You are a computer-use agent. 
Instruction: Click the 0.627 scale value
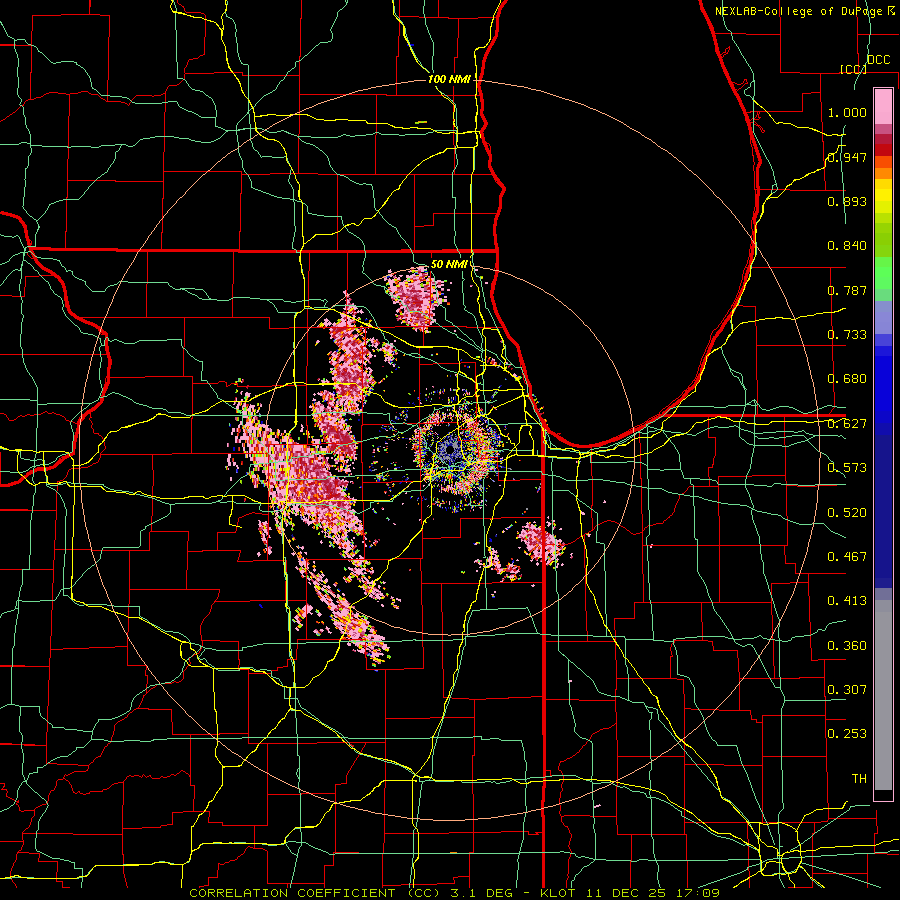tap(847, 424)
